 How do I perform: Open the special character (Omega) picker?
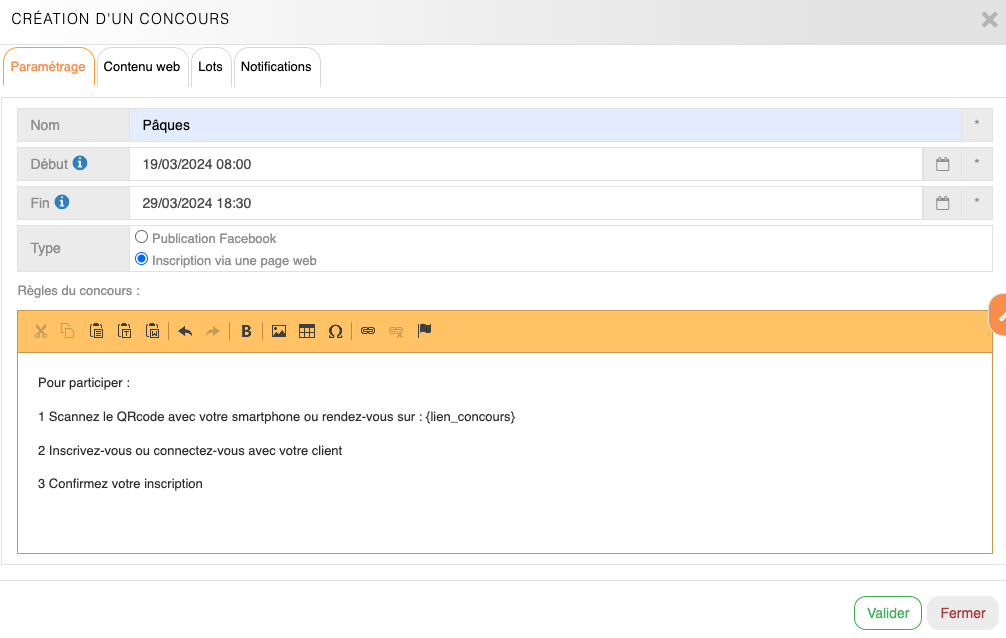(x=335, y=331)
